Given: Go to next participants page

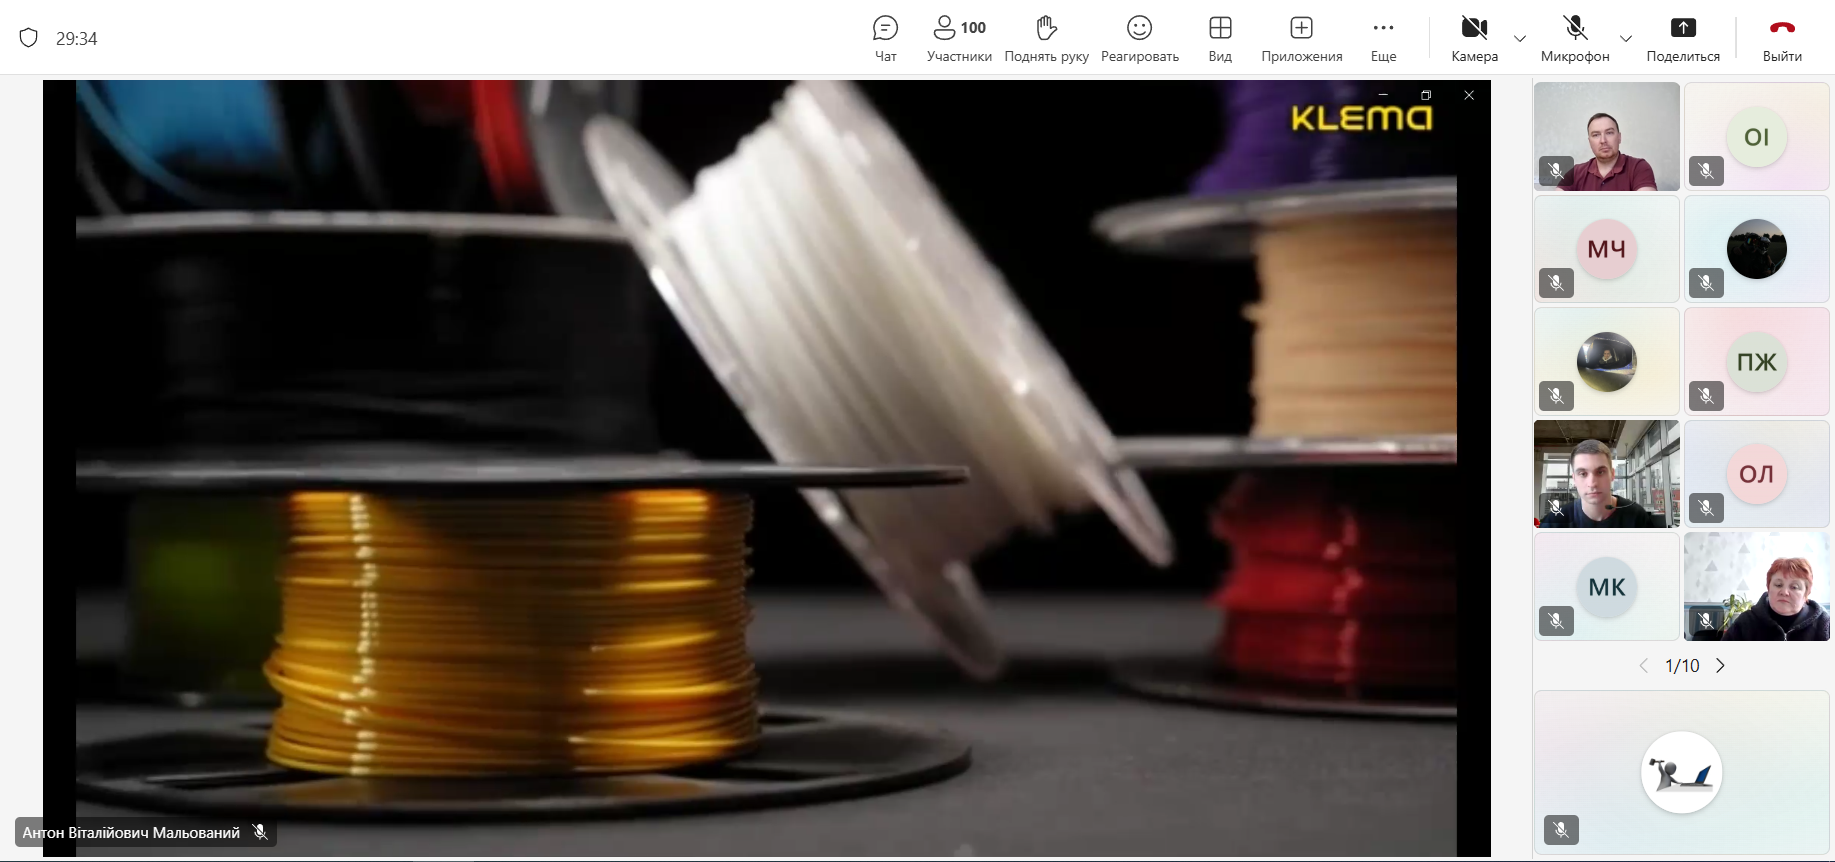Looking at the screenshot, I should (x=1720, y=666).
